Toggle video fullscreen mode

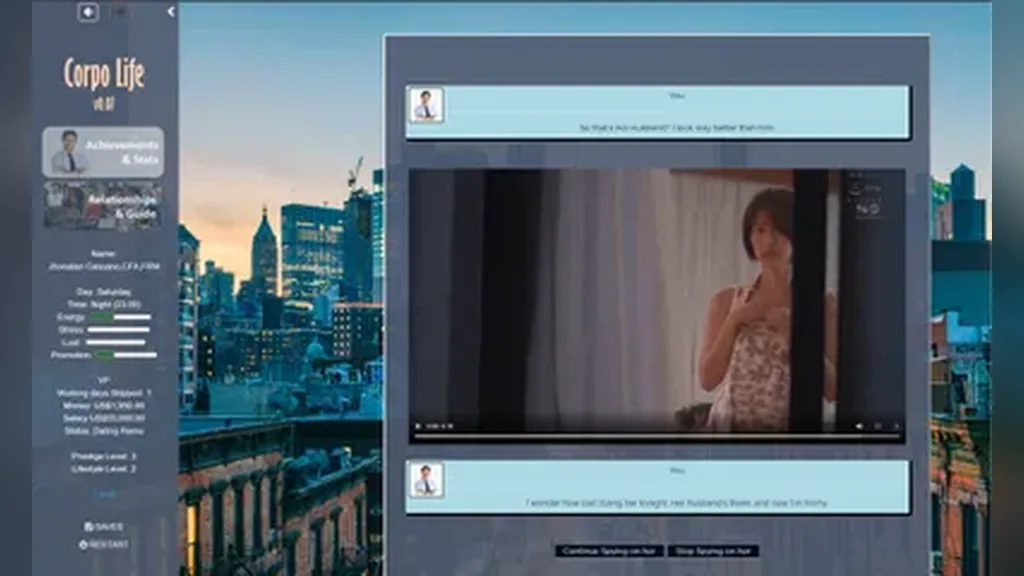[x=878, y=426]
